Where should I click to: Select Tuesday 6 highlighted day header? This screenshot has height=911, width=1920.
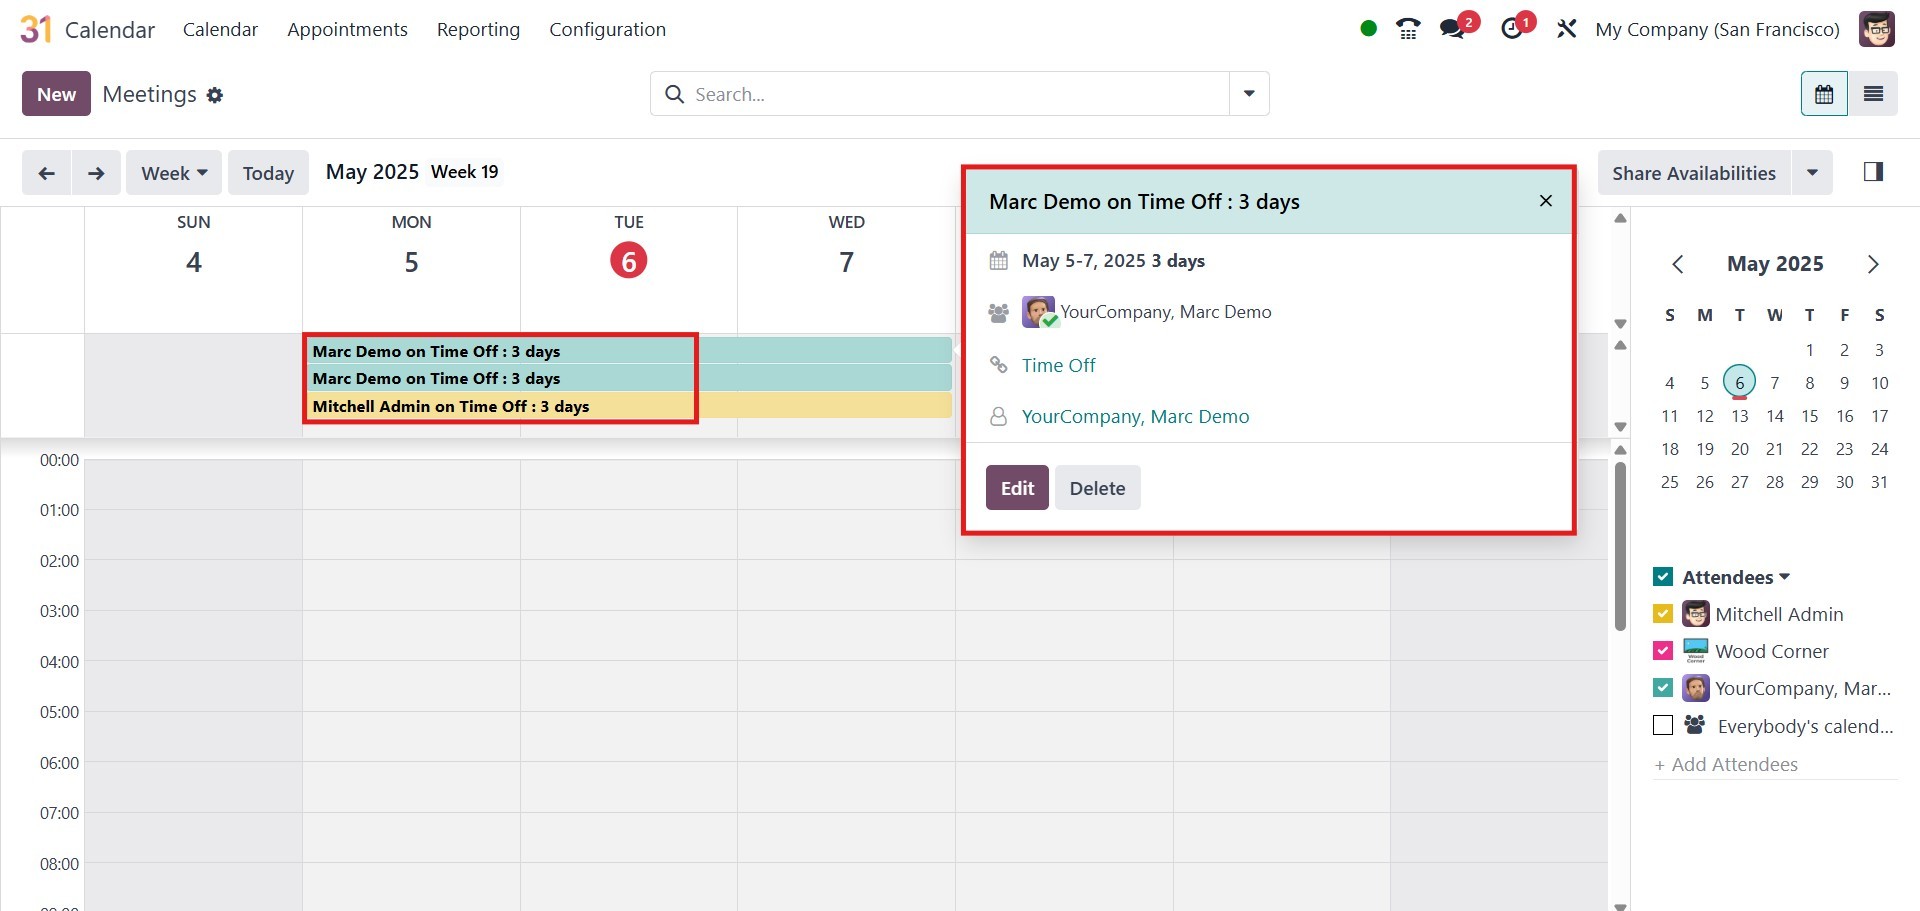629,260
